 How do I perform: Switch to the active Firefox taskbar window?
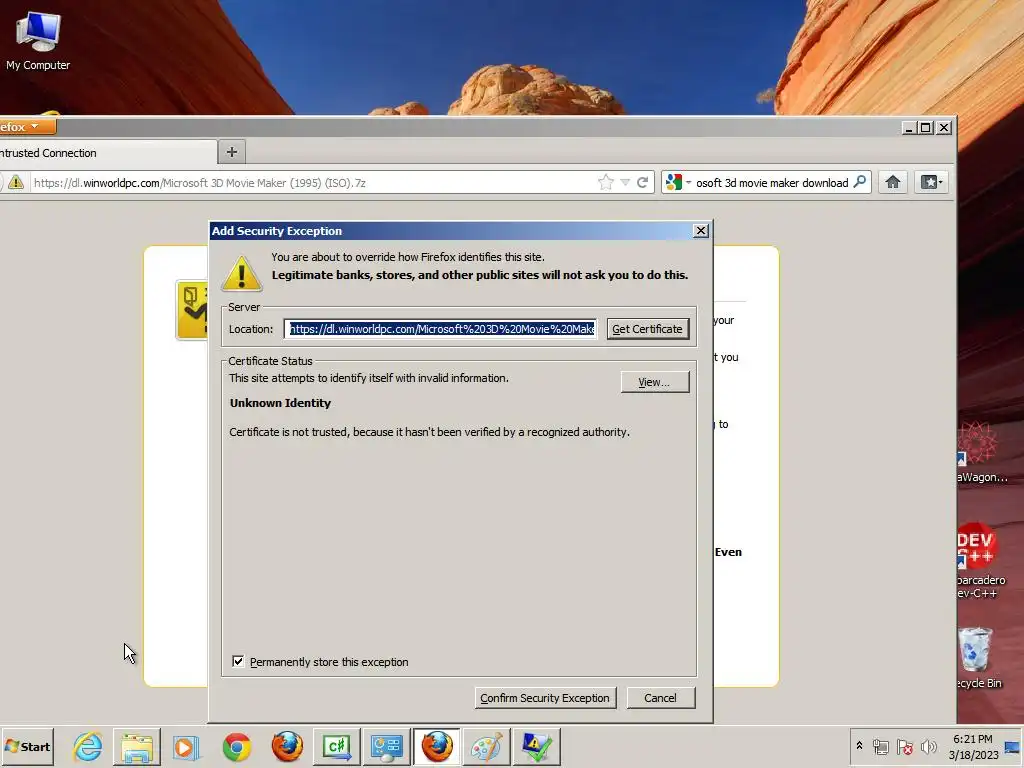tap(436, 746)
